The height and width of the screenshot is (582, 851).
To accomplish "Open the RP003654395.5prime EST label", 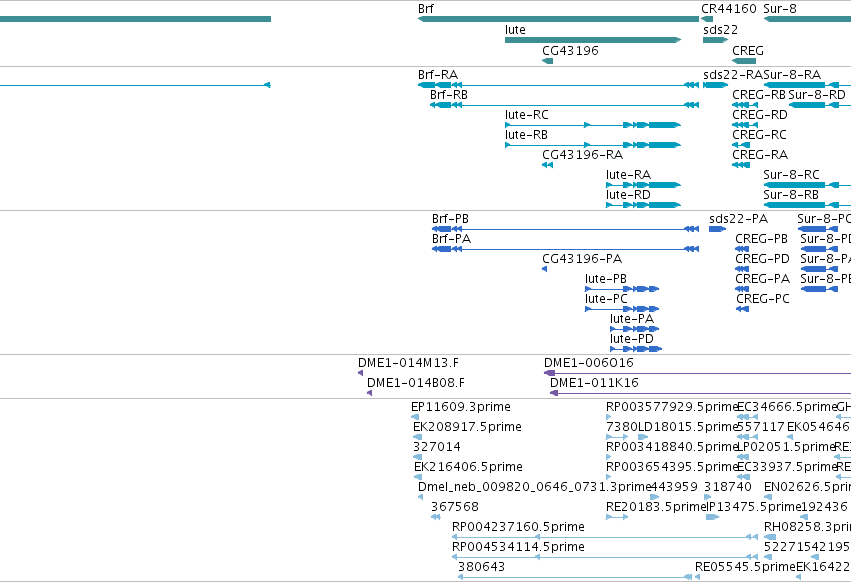I will 672,467.
